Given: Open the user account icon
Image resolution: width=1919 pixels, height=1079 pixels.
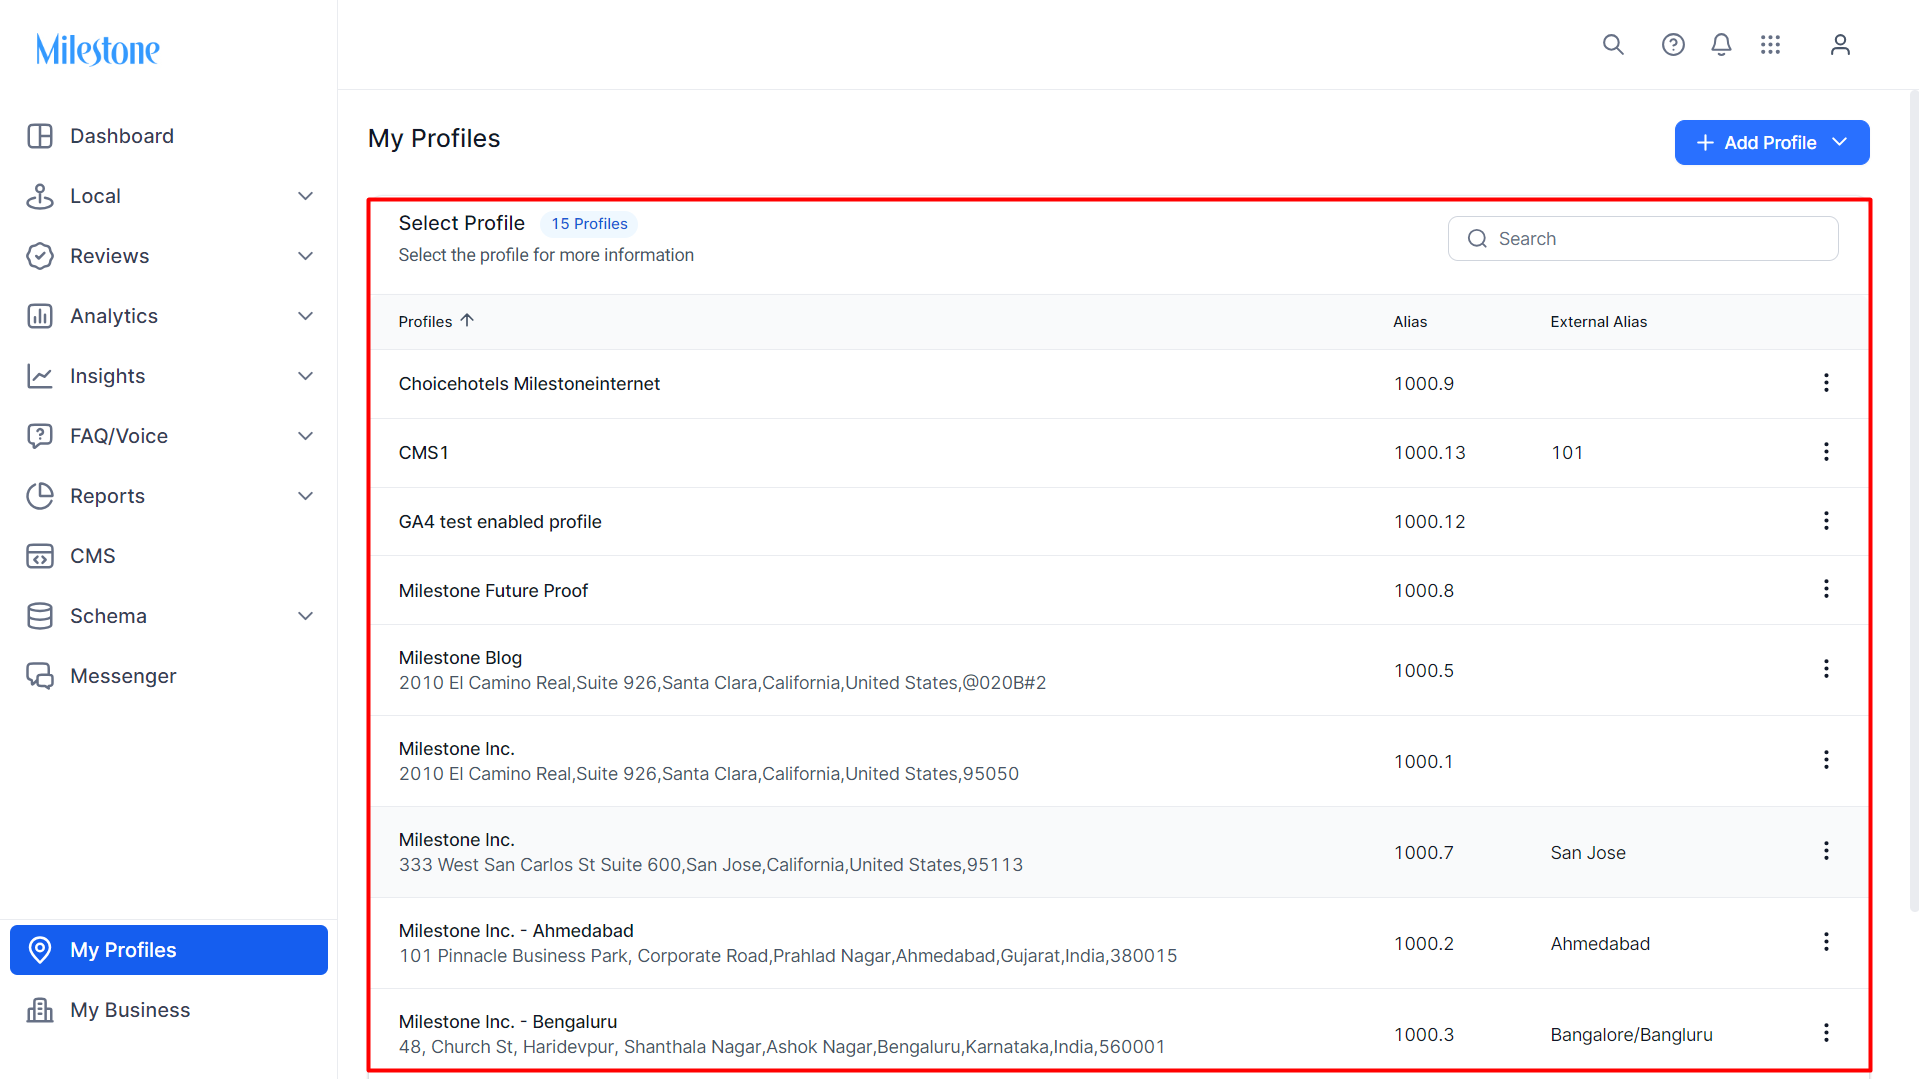Looking at the screenshot, I should [x=1840, y=44].
